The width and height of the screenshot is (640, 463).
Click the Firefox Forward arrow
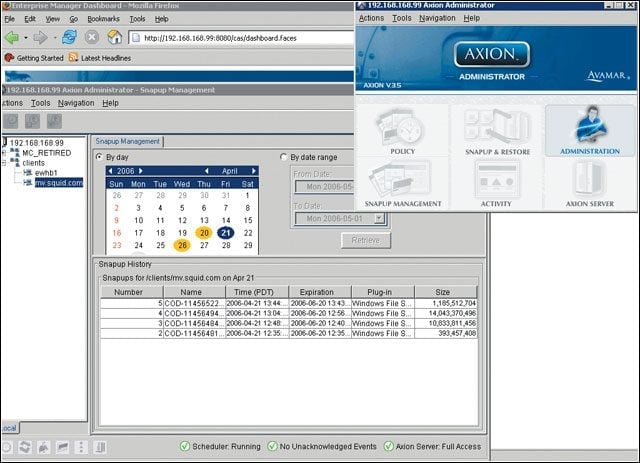pyautogui.click(x=40, y=38)
